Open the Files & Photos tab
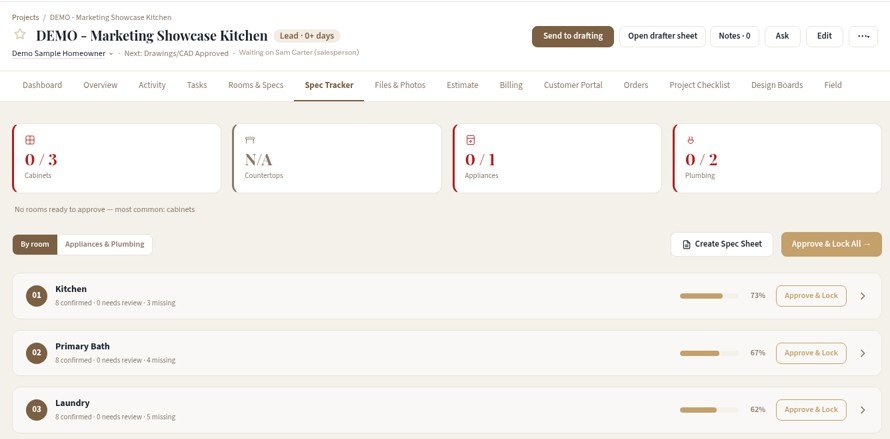The height and width of the screenshot is (439, 890). pyautogui.click(x=400, y=85)
